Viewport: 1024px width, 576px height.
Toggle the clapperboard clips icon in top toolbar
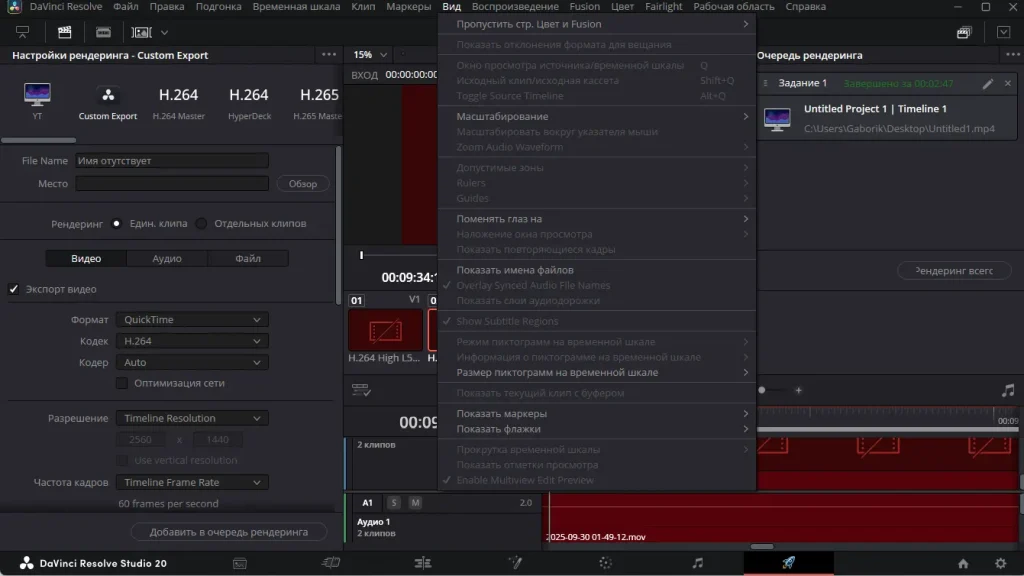point(64,33)
